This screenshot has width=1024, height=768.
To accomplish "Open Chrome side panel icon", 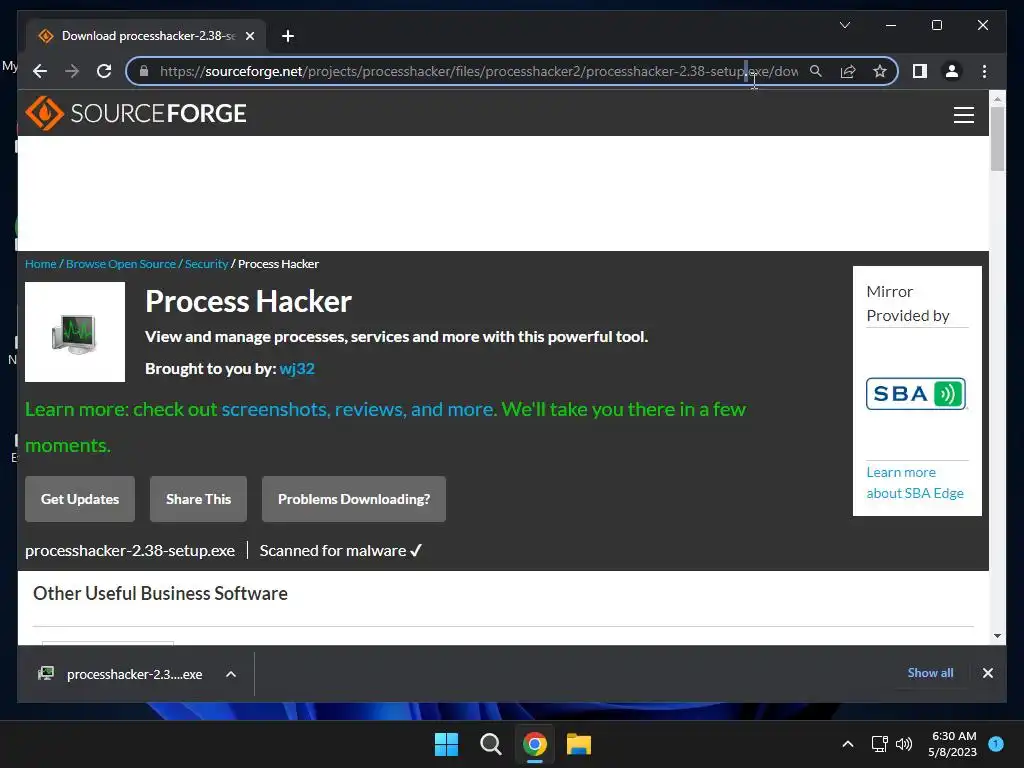I will (920, 71).
